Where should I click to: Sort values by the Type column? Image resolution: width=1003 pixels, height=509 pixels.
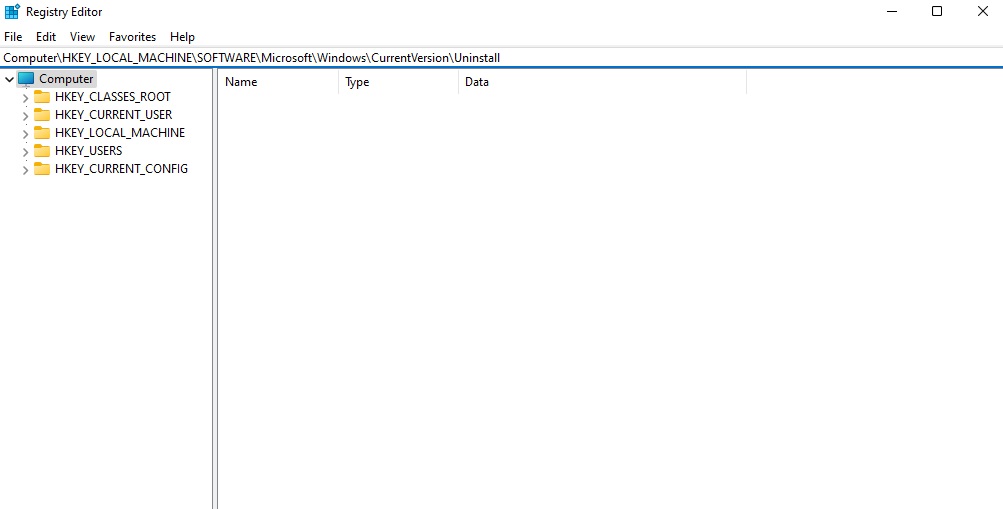pos(398,82)
